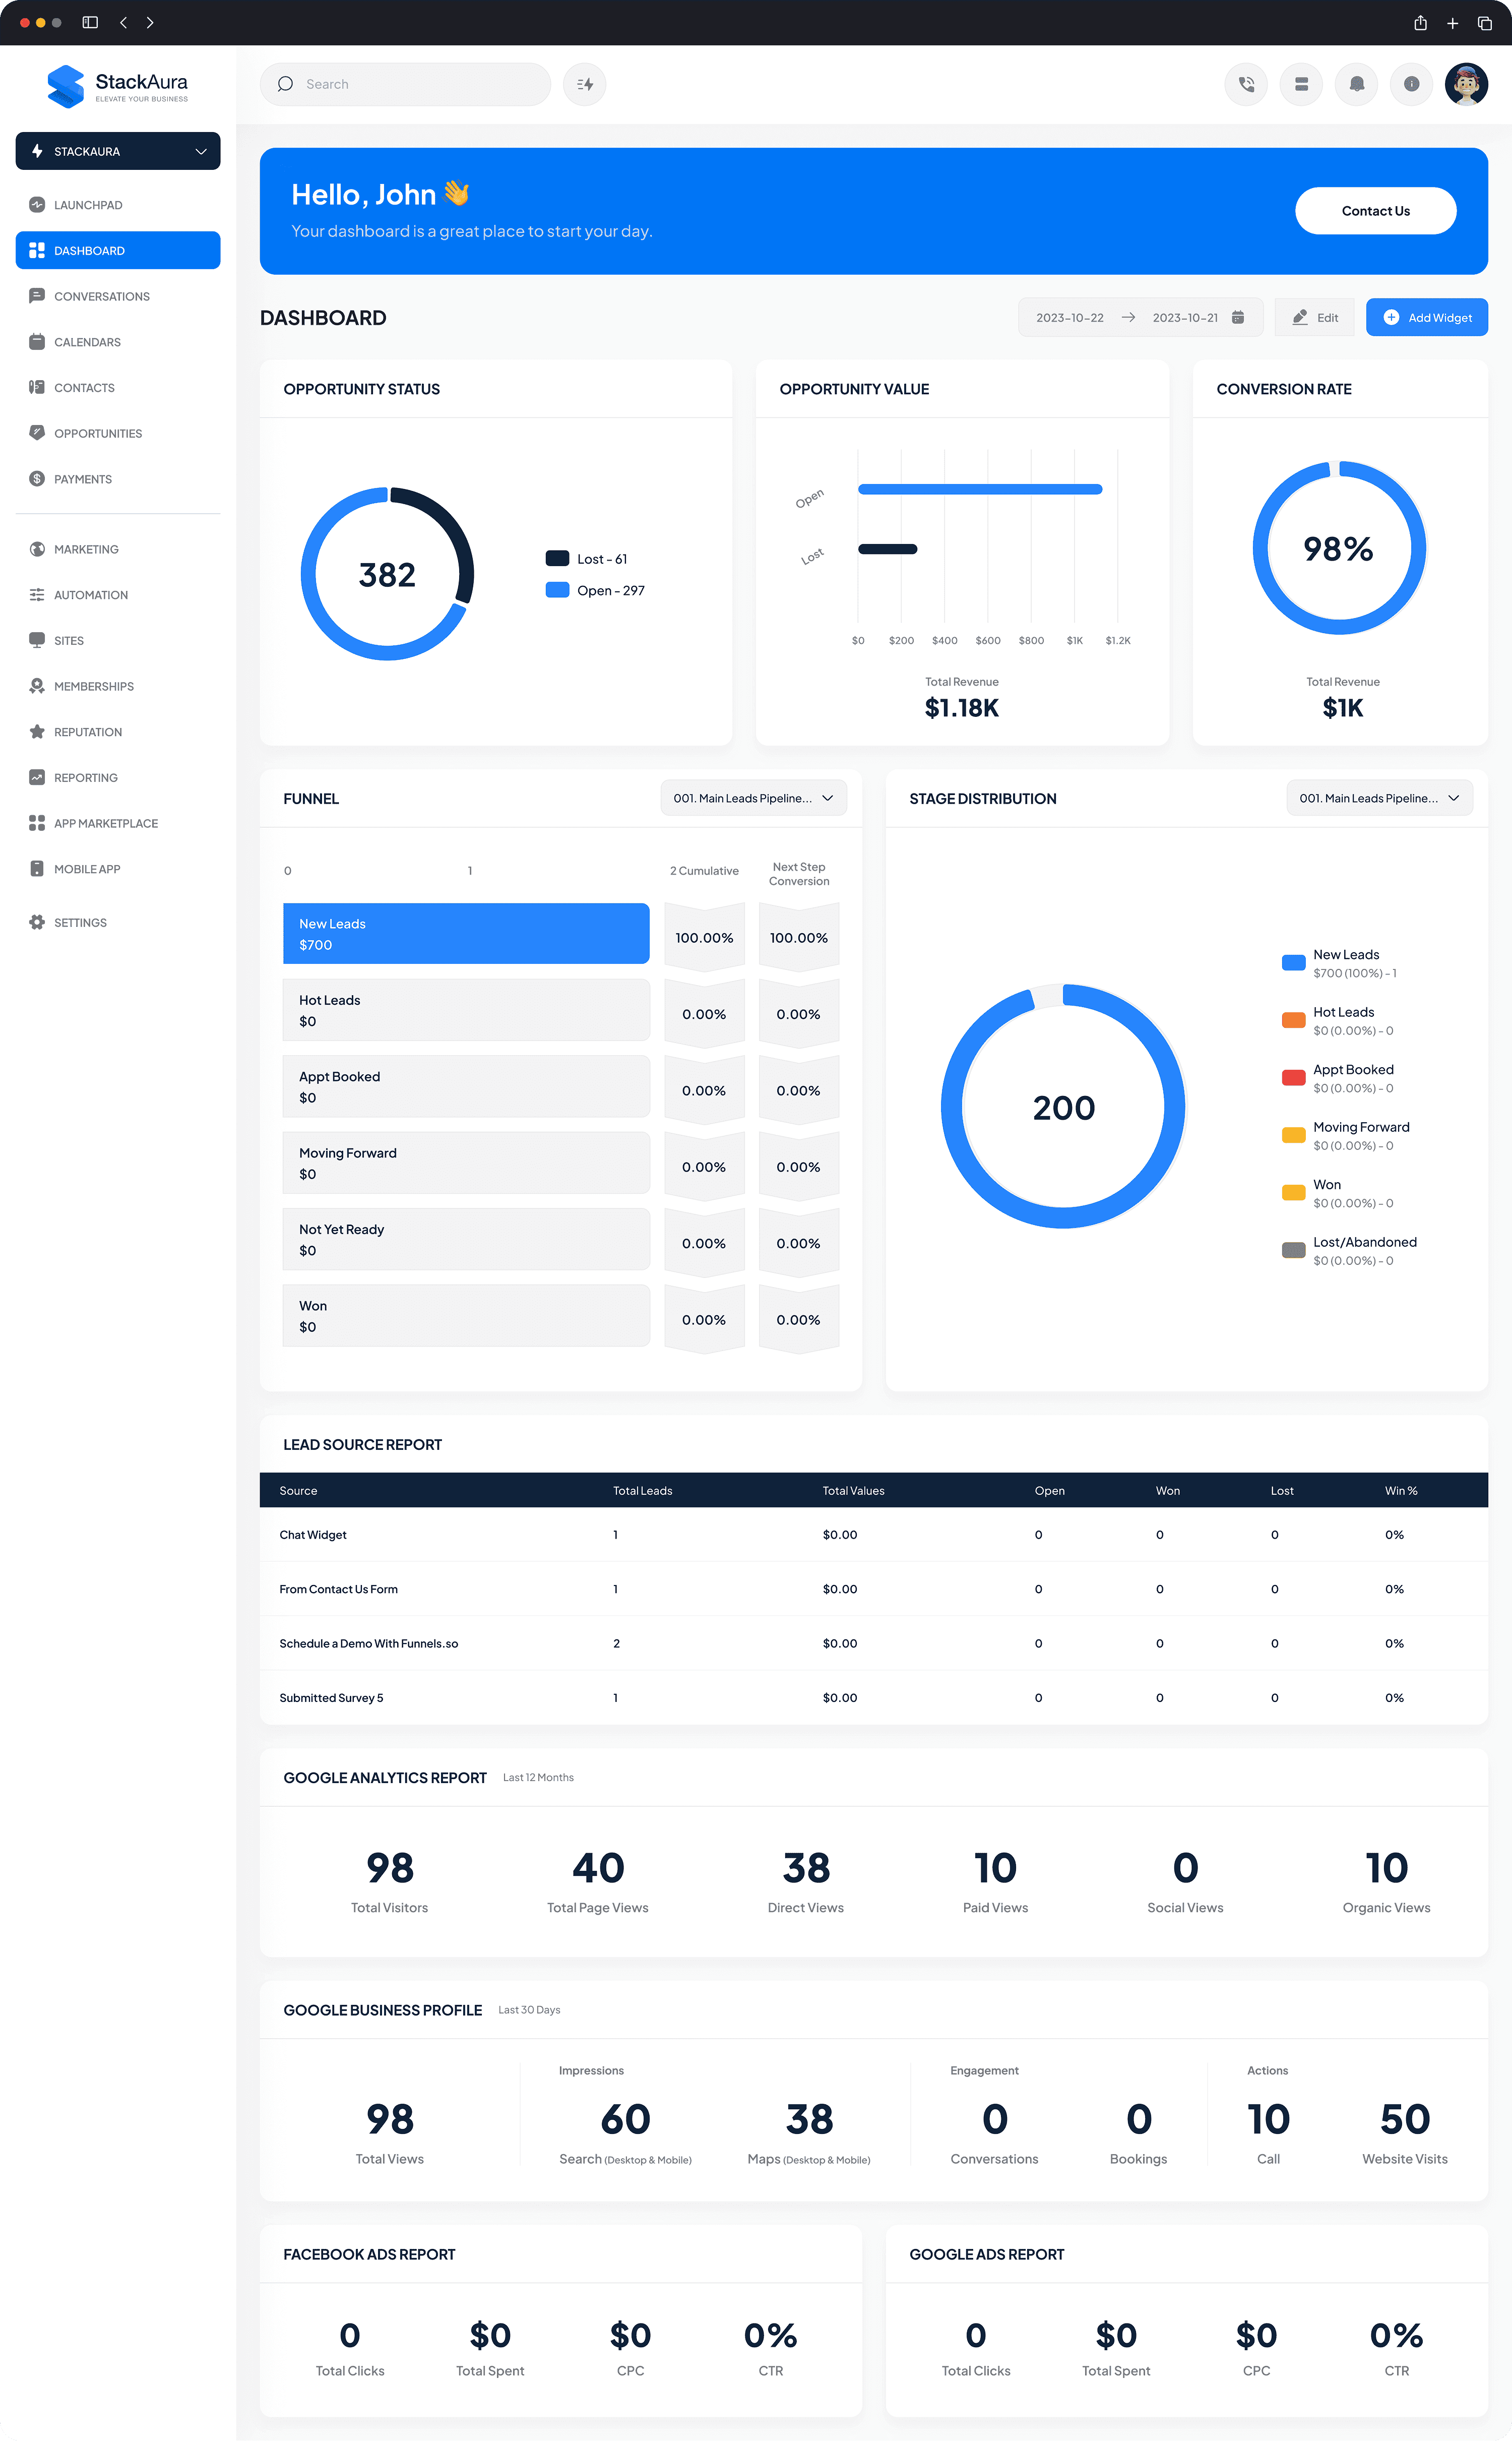Open the Conversations section in the sidebar
The width and height of the screenshot is (1512, 2441).
pos(101,296)
